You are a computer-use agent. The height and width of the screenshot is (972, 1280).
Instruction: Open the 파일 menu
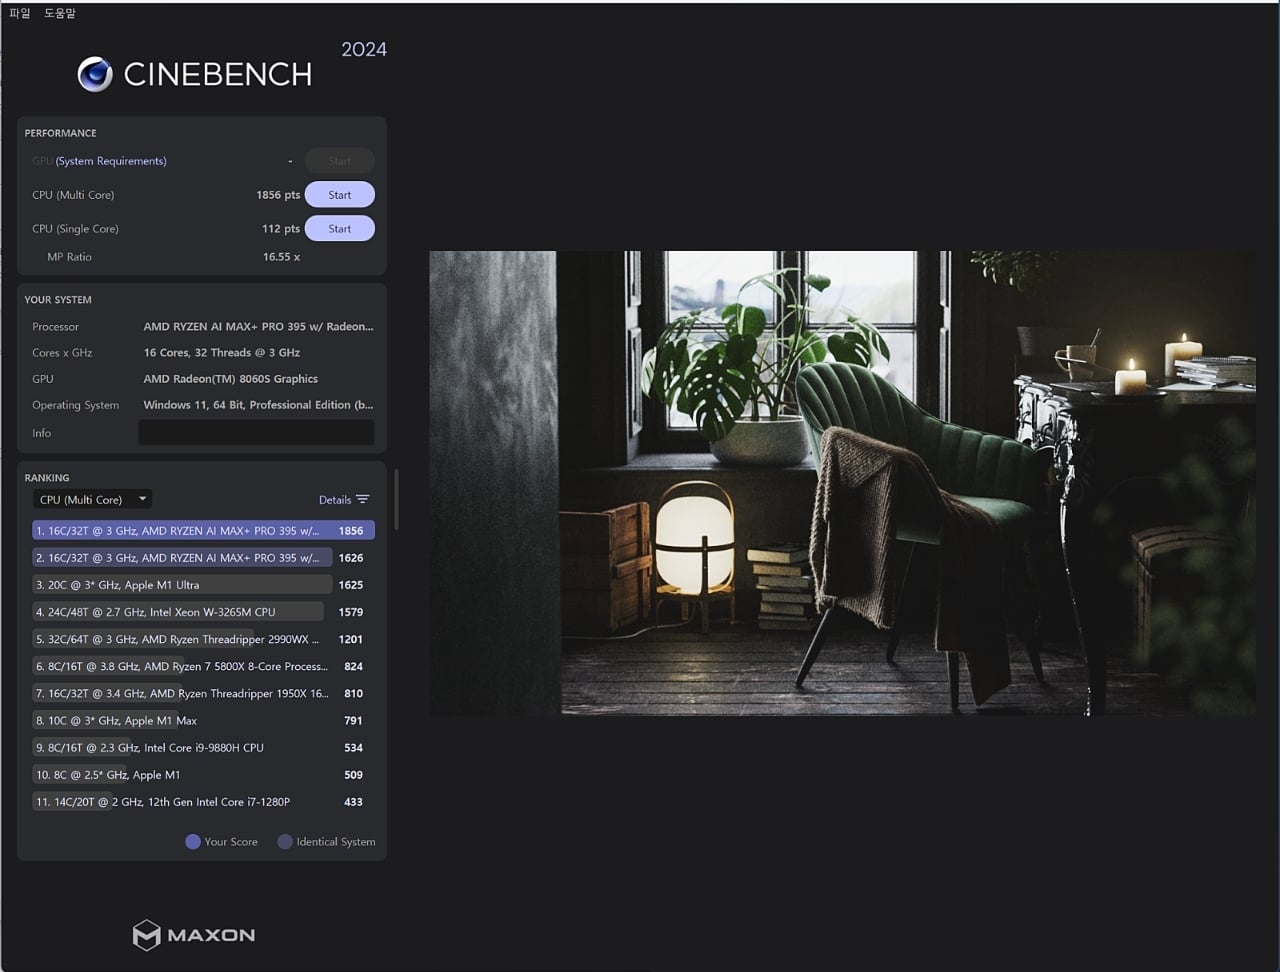(x=20, y=13)
